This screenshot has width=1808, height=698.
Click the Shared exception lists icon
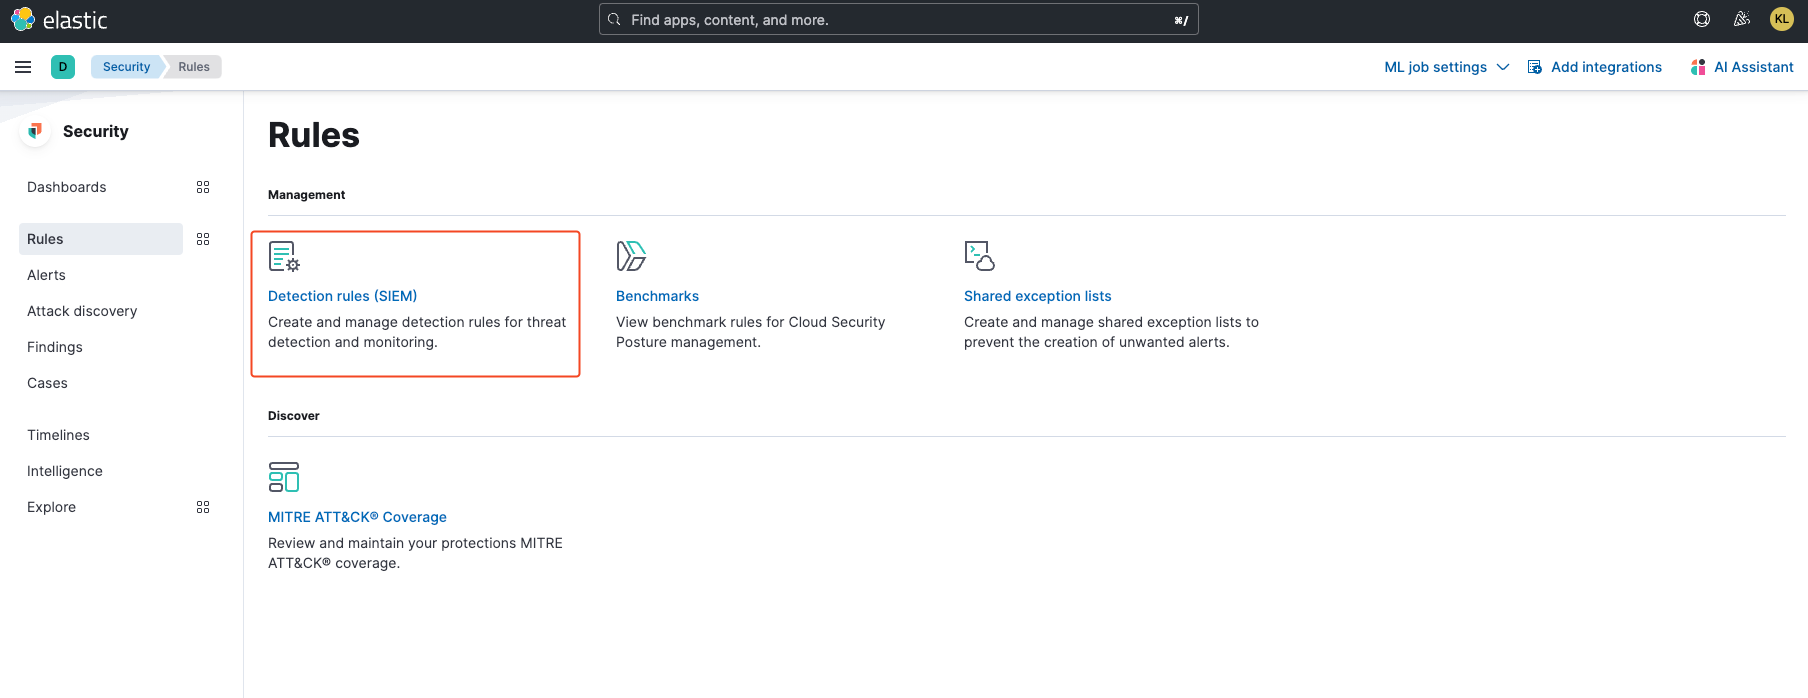tap(979, 256)
